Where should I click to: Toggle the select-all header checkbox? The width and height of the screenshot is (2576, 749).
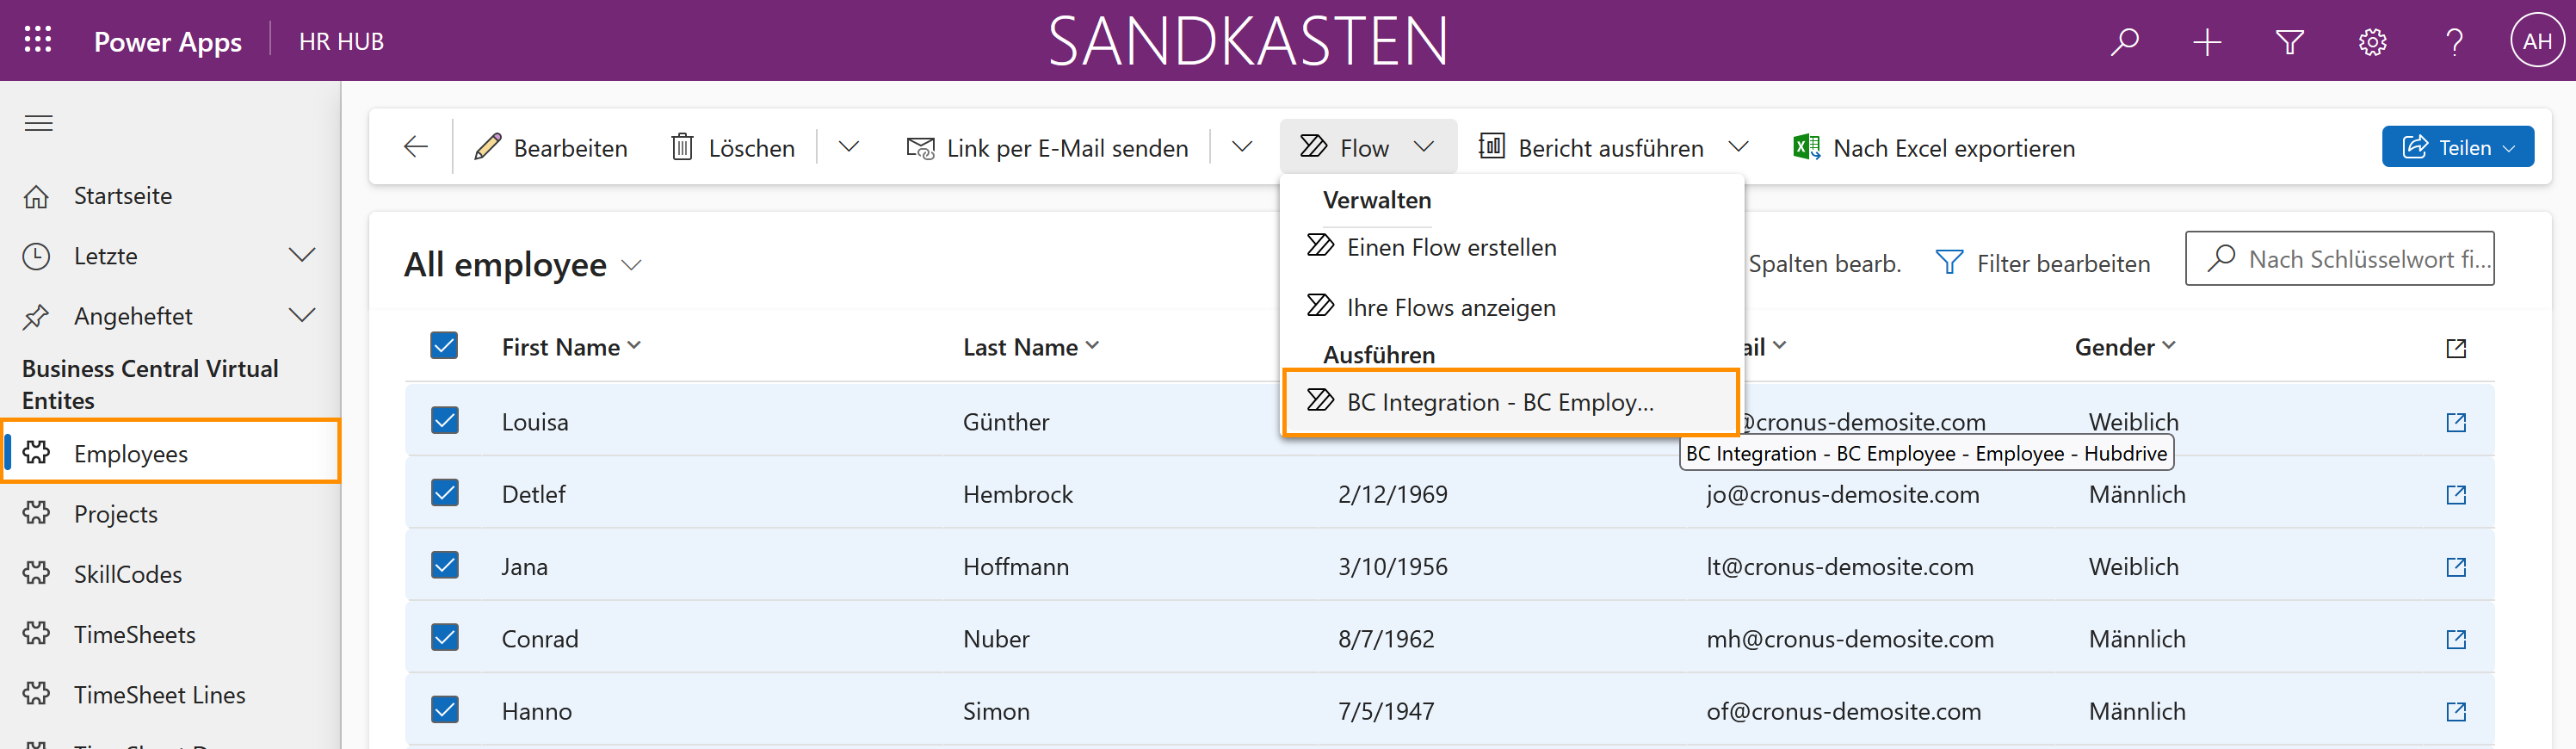(444, 346)
